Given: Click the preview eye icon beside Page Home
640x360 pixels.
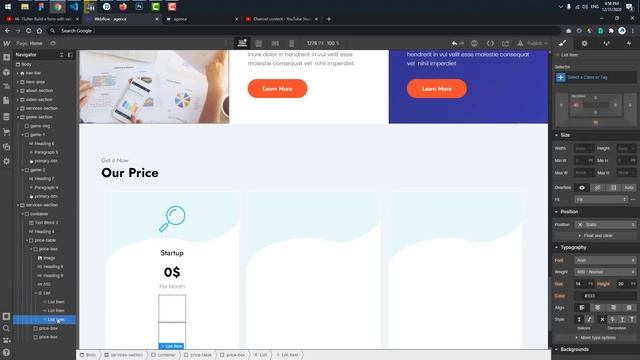Looking at the screenshot, I should click(x=53, y=43).
